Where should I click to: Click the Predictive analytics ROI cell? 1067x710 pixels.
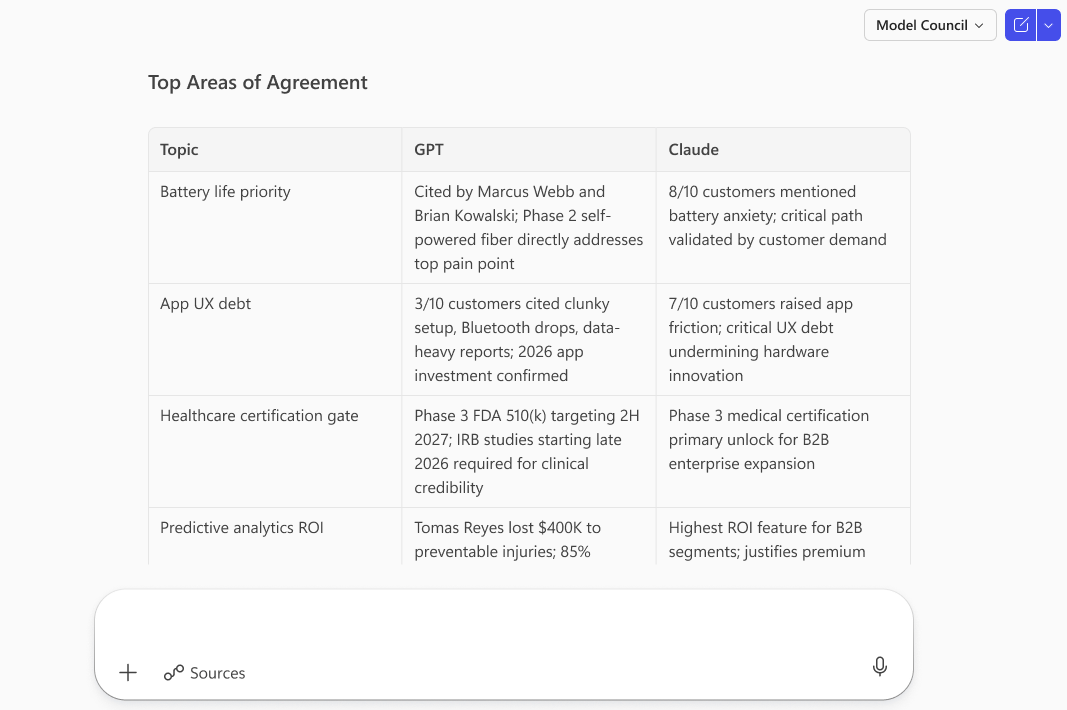(241, 528)
